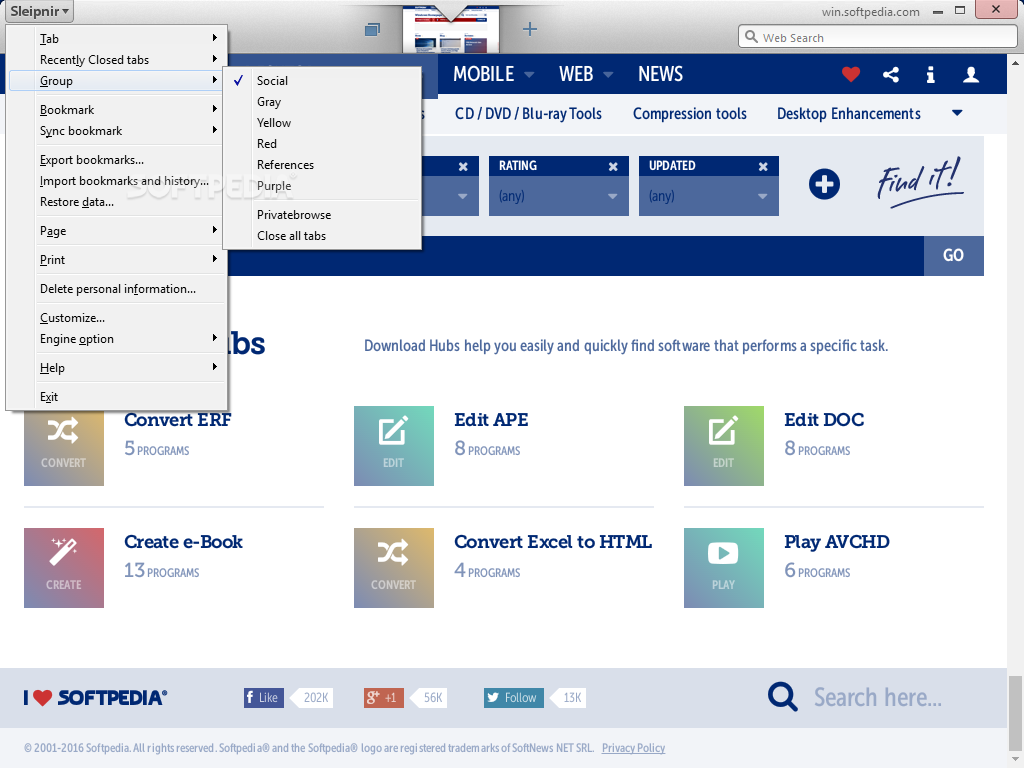The width and height of the screenshot is (1024, 768).
Task: Click the Facebook Like button
Action: pos(264,697)
